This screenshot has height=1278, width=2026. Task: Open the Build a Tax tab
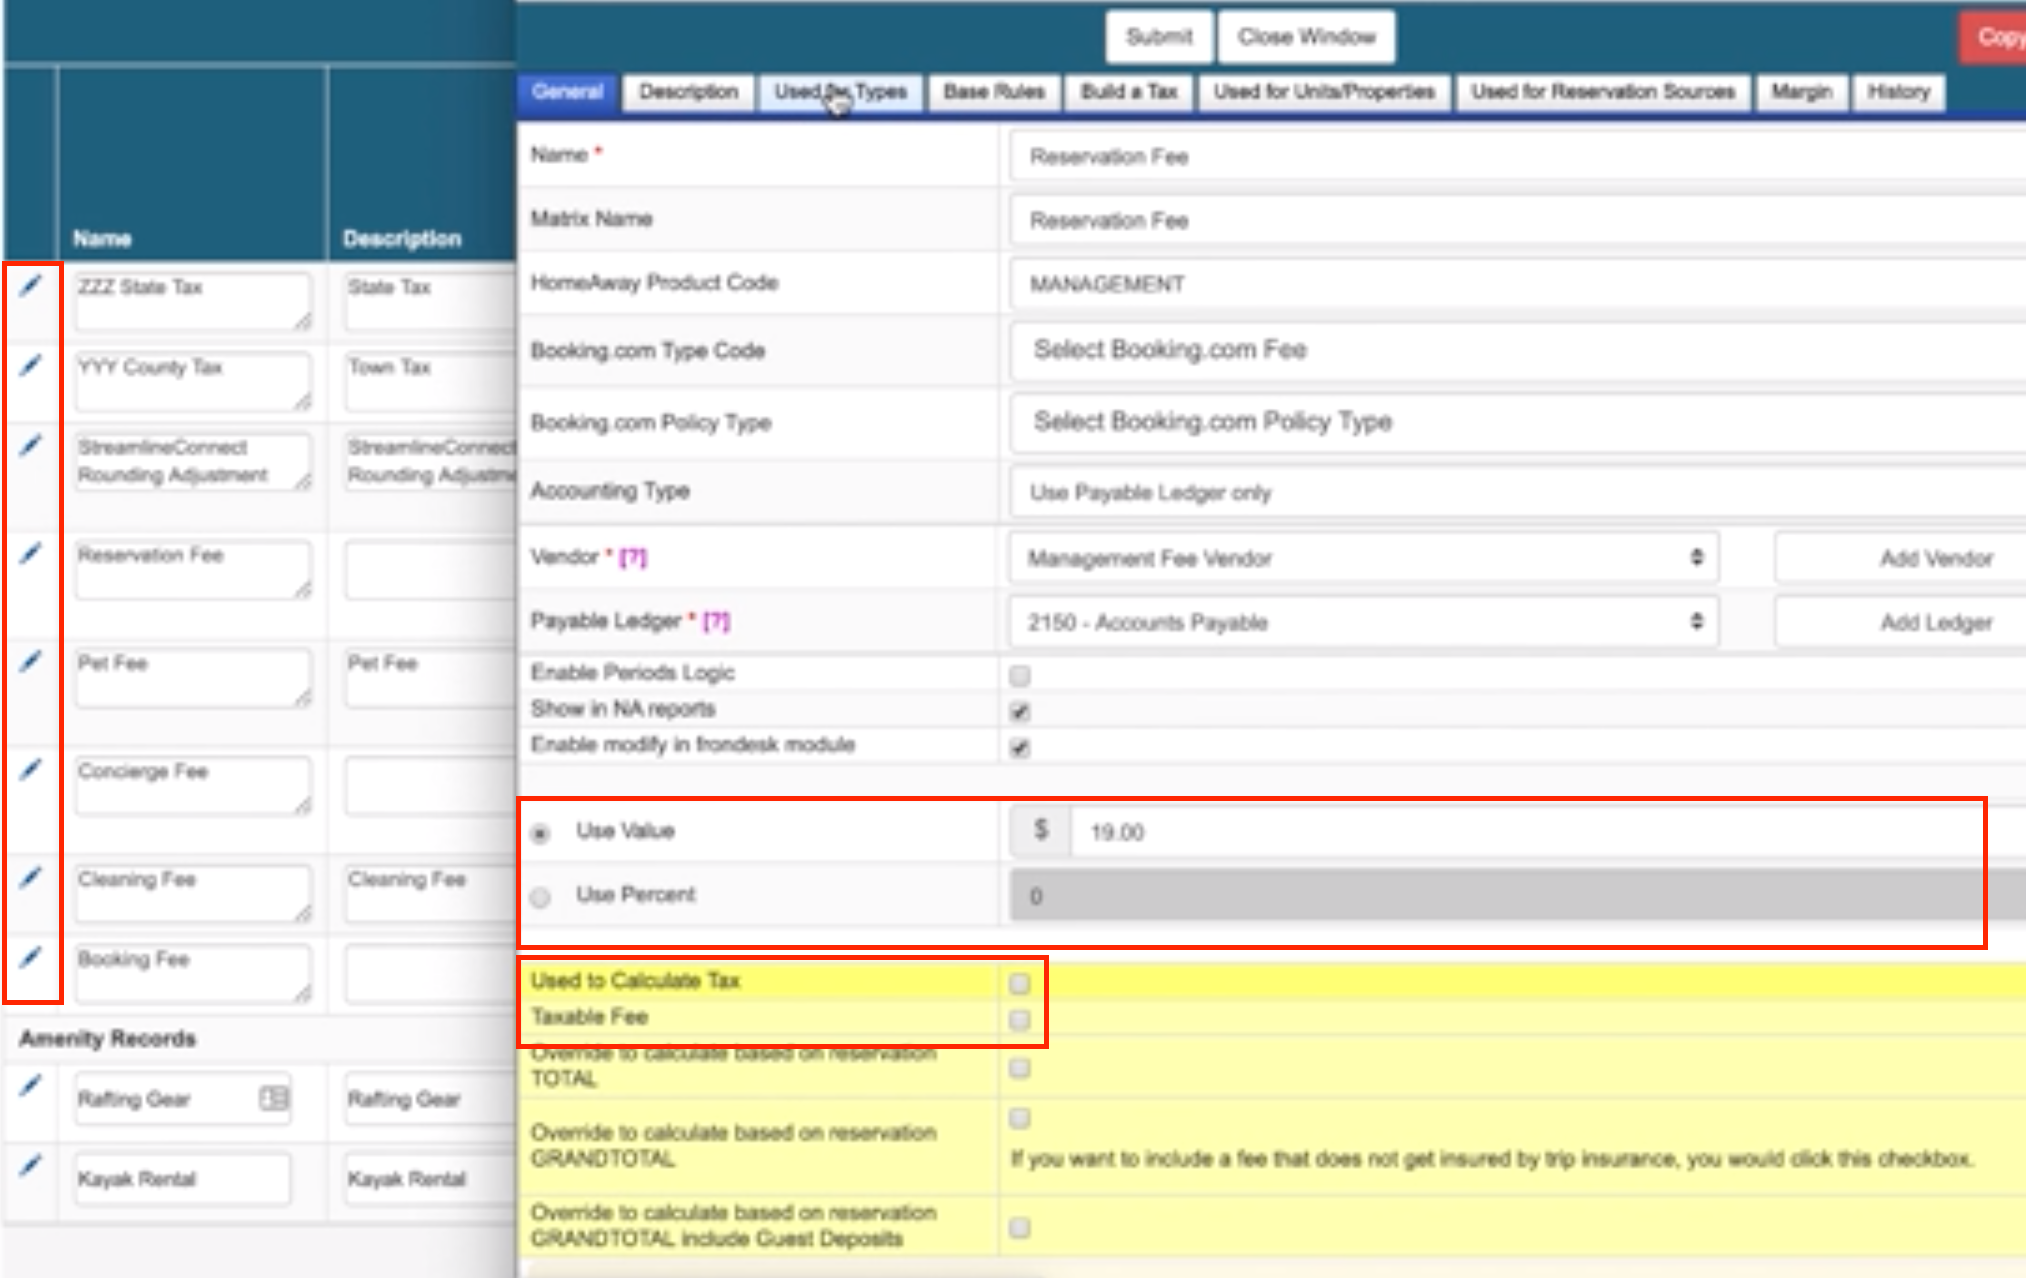1128,92
